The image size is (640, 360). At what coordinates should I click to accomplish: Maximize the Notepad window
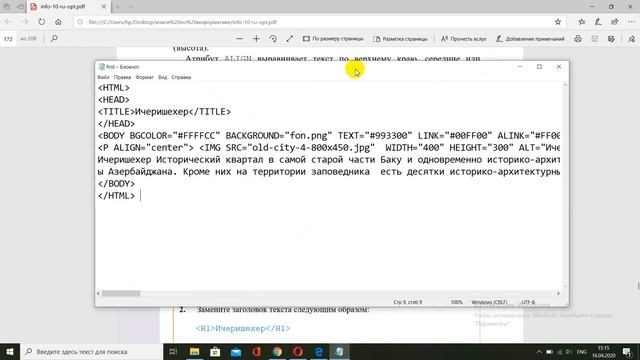pyautogui.click(x=539, y=67)
